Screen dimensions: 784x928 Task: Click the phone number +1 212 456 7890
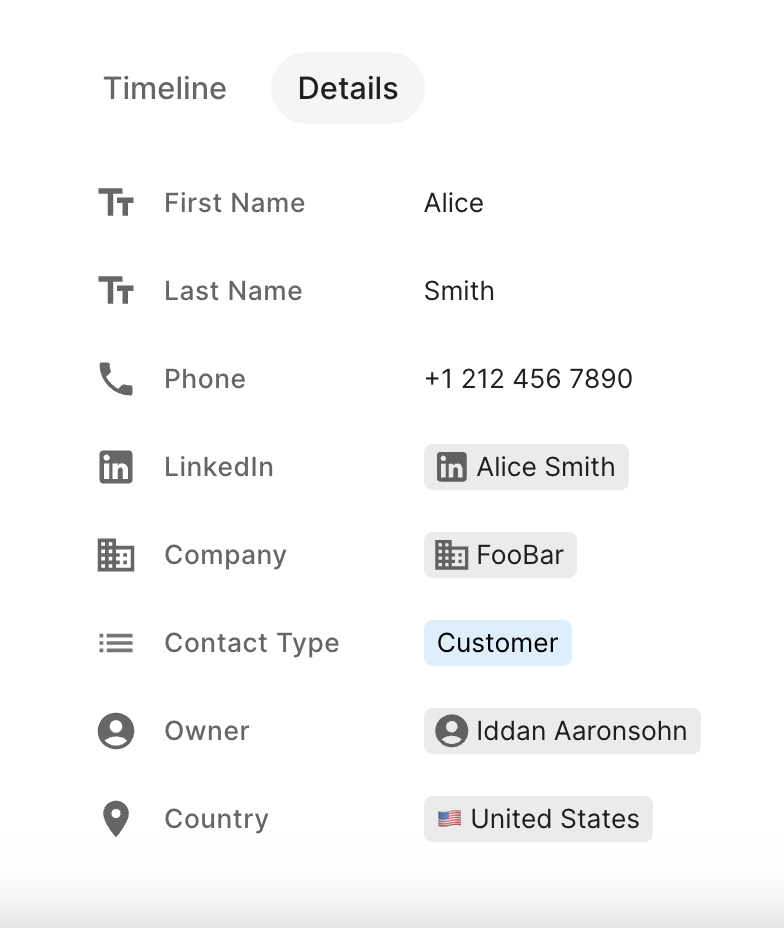point(529,379)
